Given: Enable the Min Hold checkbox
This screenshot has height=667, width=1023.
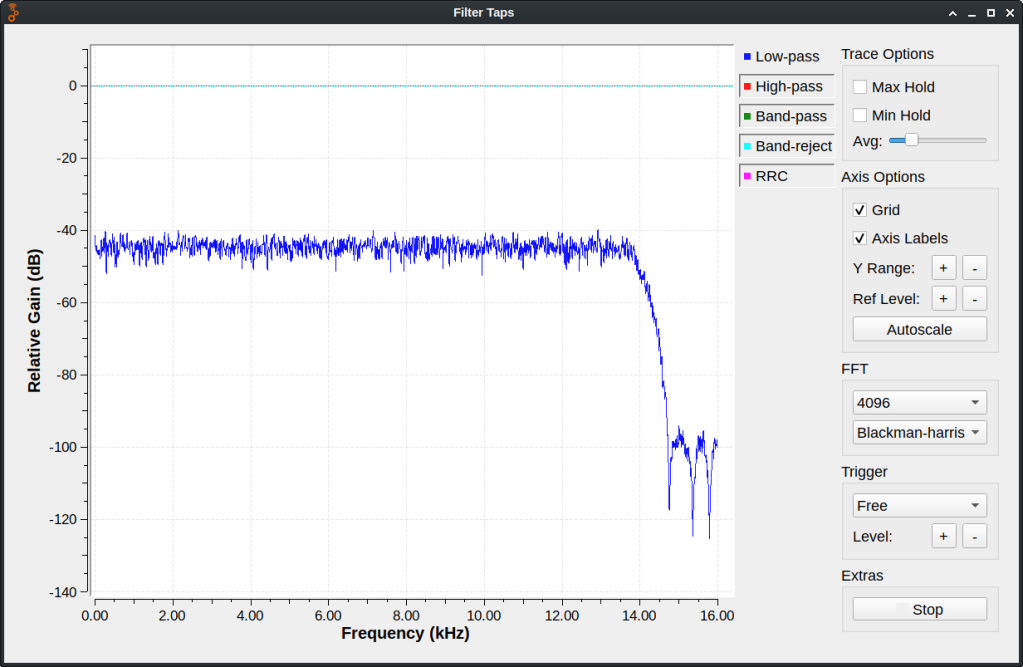Looking at the screenshot, I should coord(860,116).
